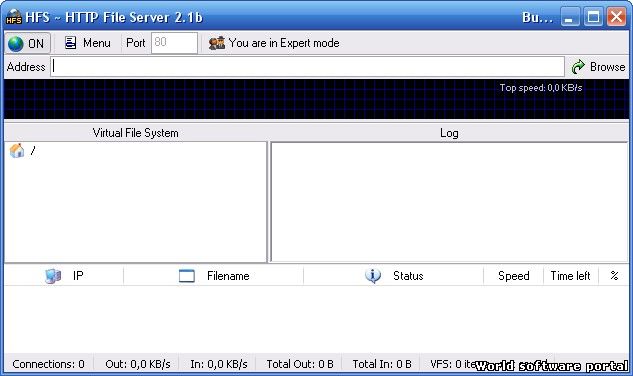Toggle the server ON button
Image resolution: width=633 pixels, height=376 pixels.
27,43
